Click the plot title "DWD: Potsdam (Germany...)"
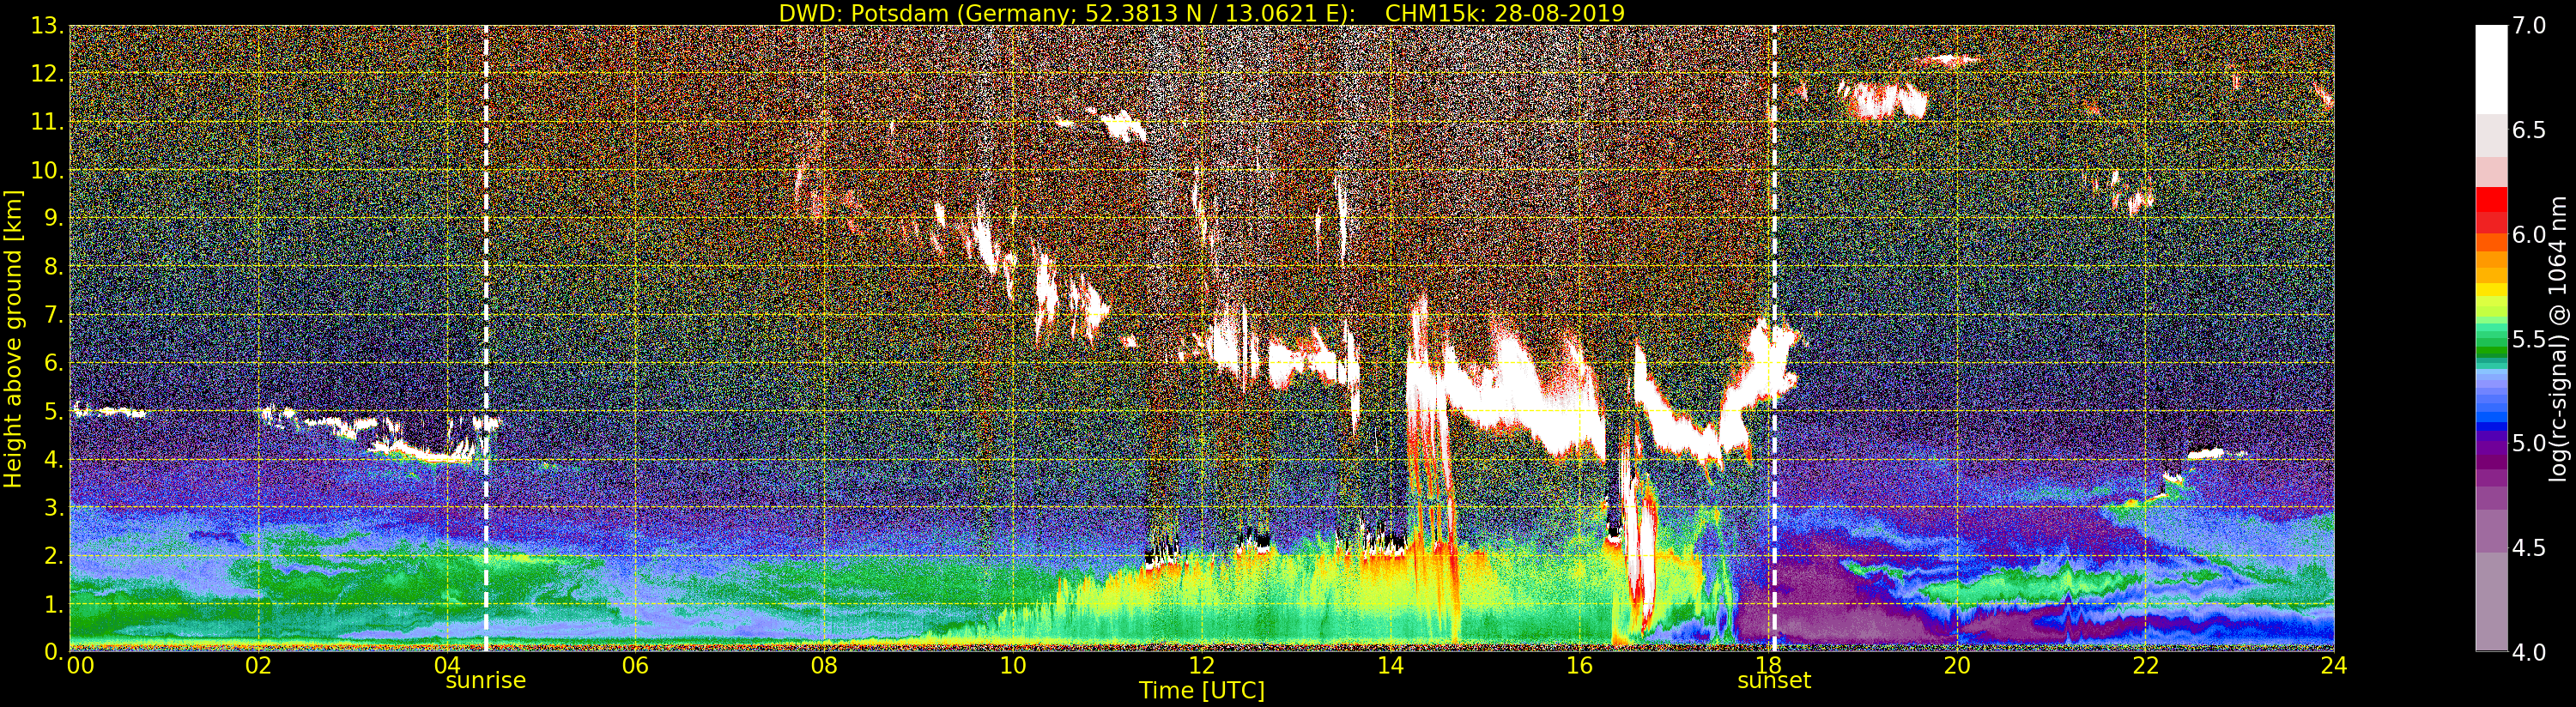Image resolution: width=2576 pixels, height=707 pixels. (1202, 13)
